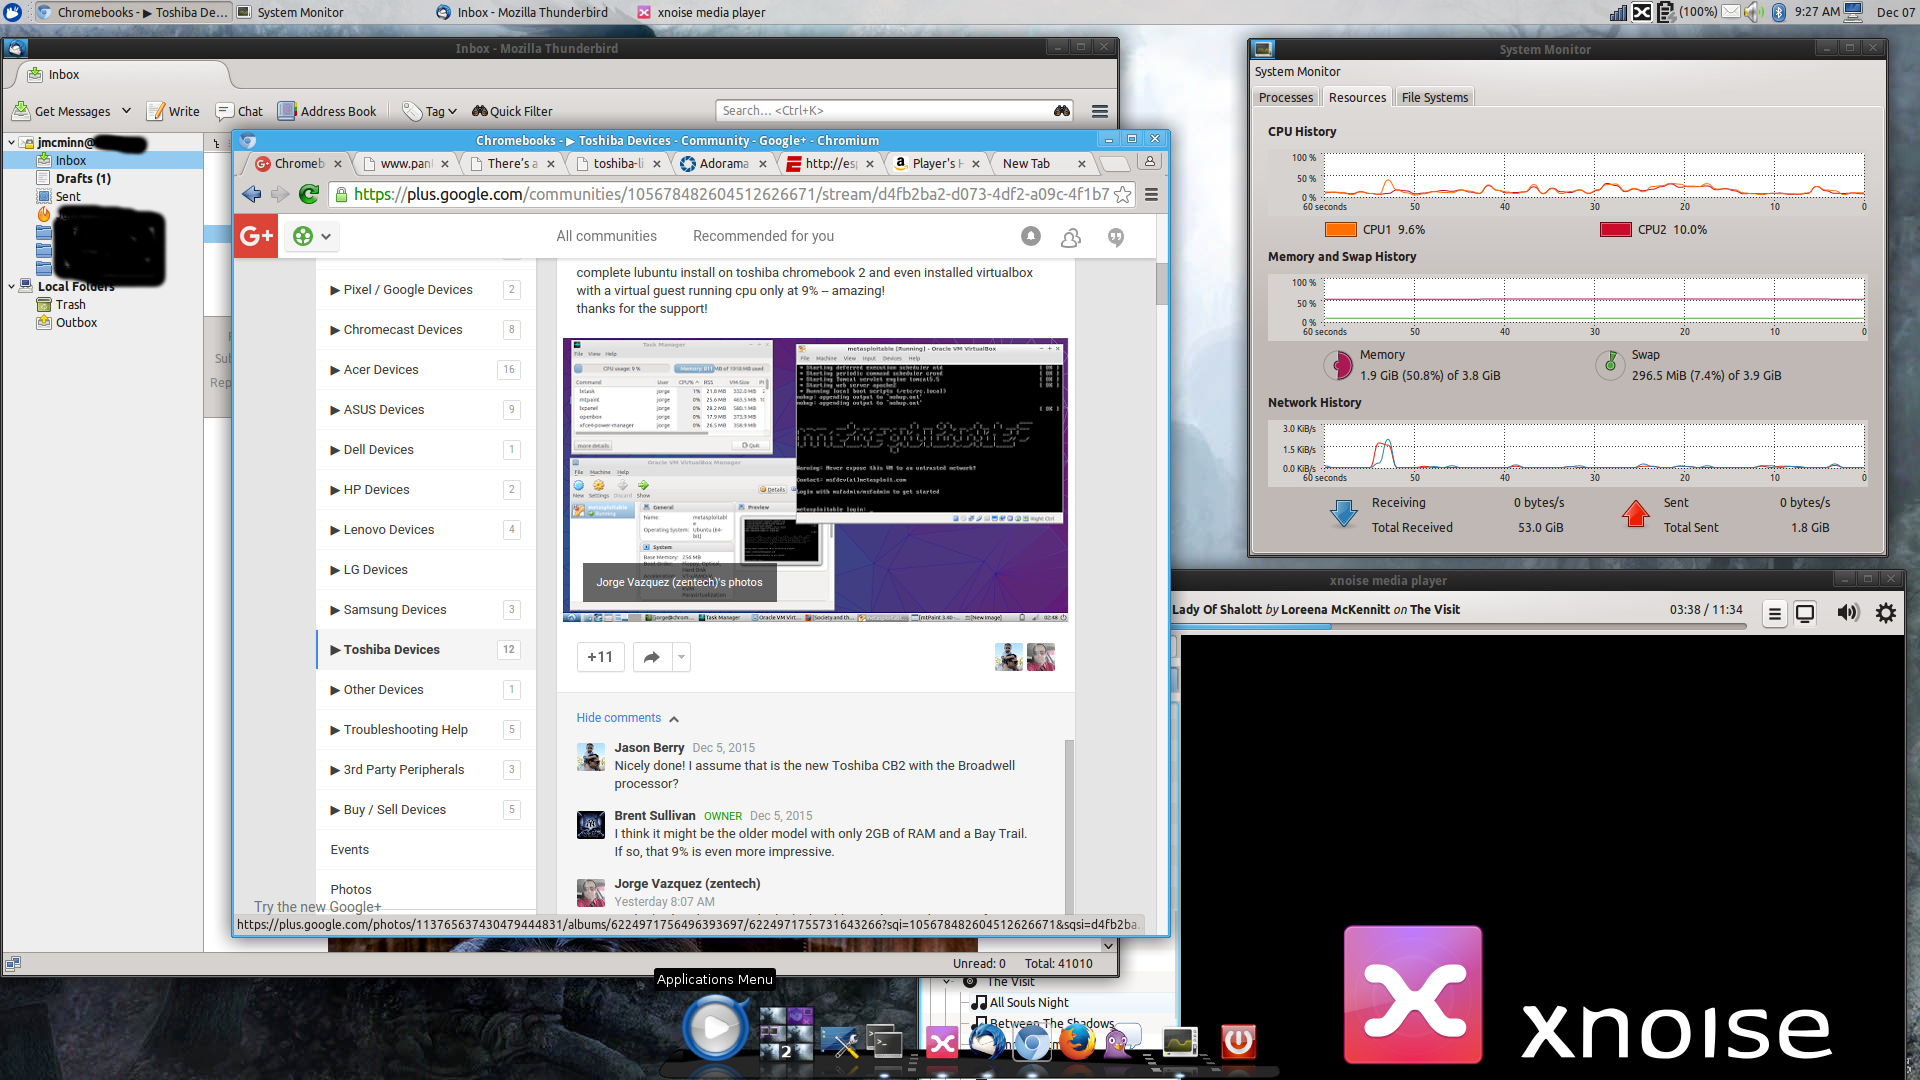Select All Souls Night track
This screenshot has height=1080, width=1920.
point(1028,1003)
